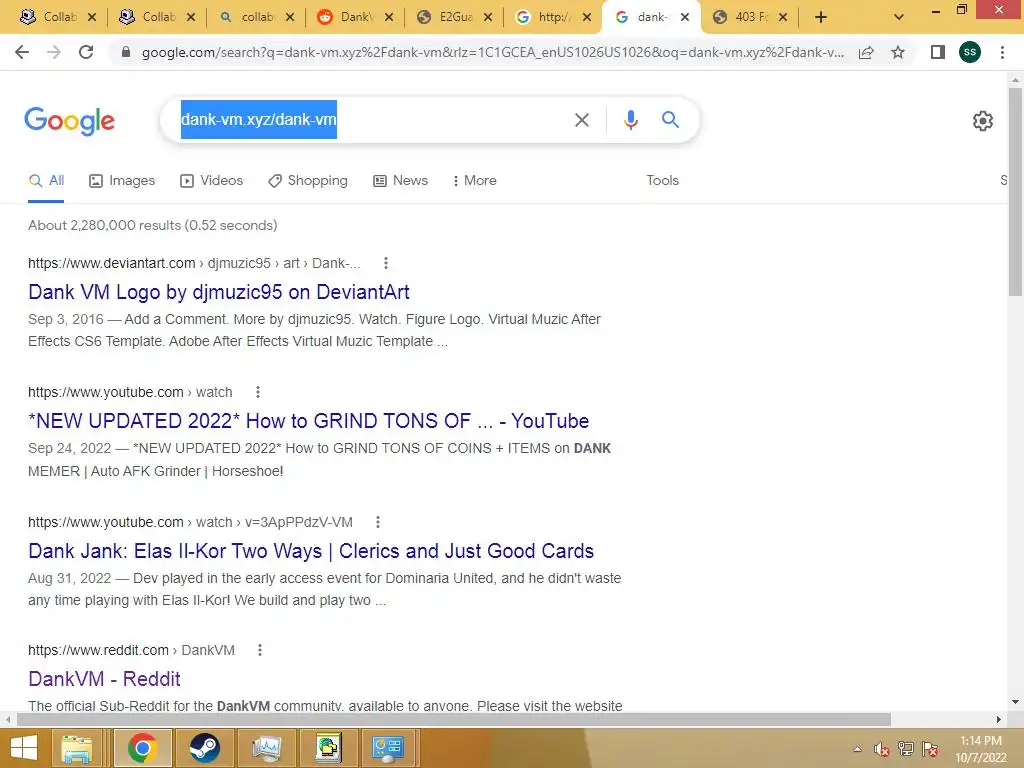The height and width of the screenshot is (768, 1024).
Task: Clear the search box with X
Action: pyautogui.click(x=581, y=120)
